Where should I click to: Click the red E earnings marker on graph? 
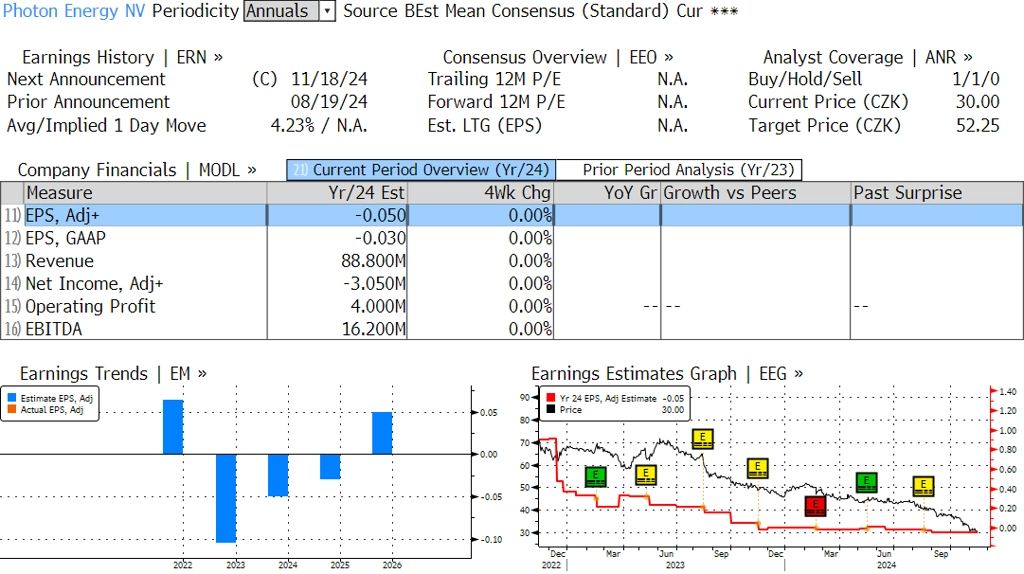click(815, 505)
